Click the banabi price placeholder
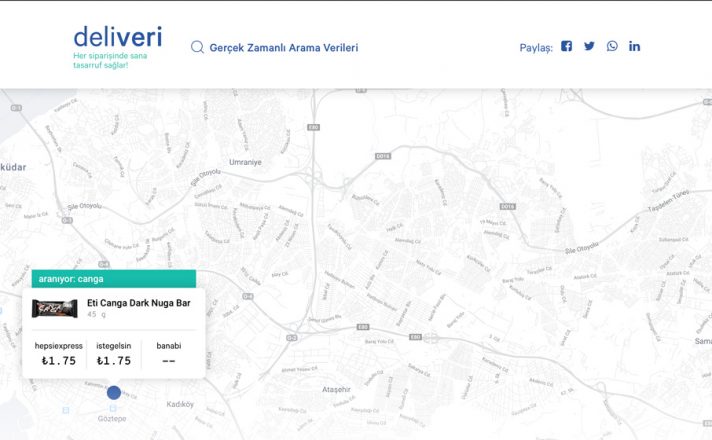Screen dimensions: 712x440 [x=168, y=361]
